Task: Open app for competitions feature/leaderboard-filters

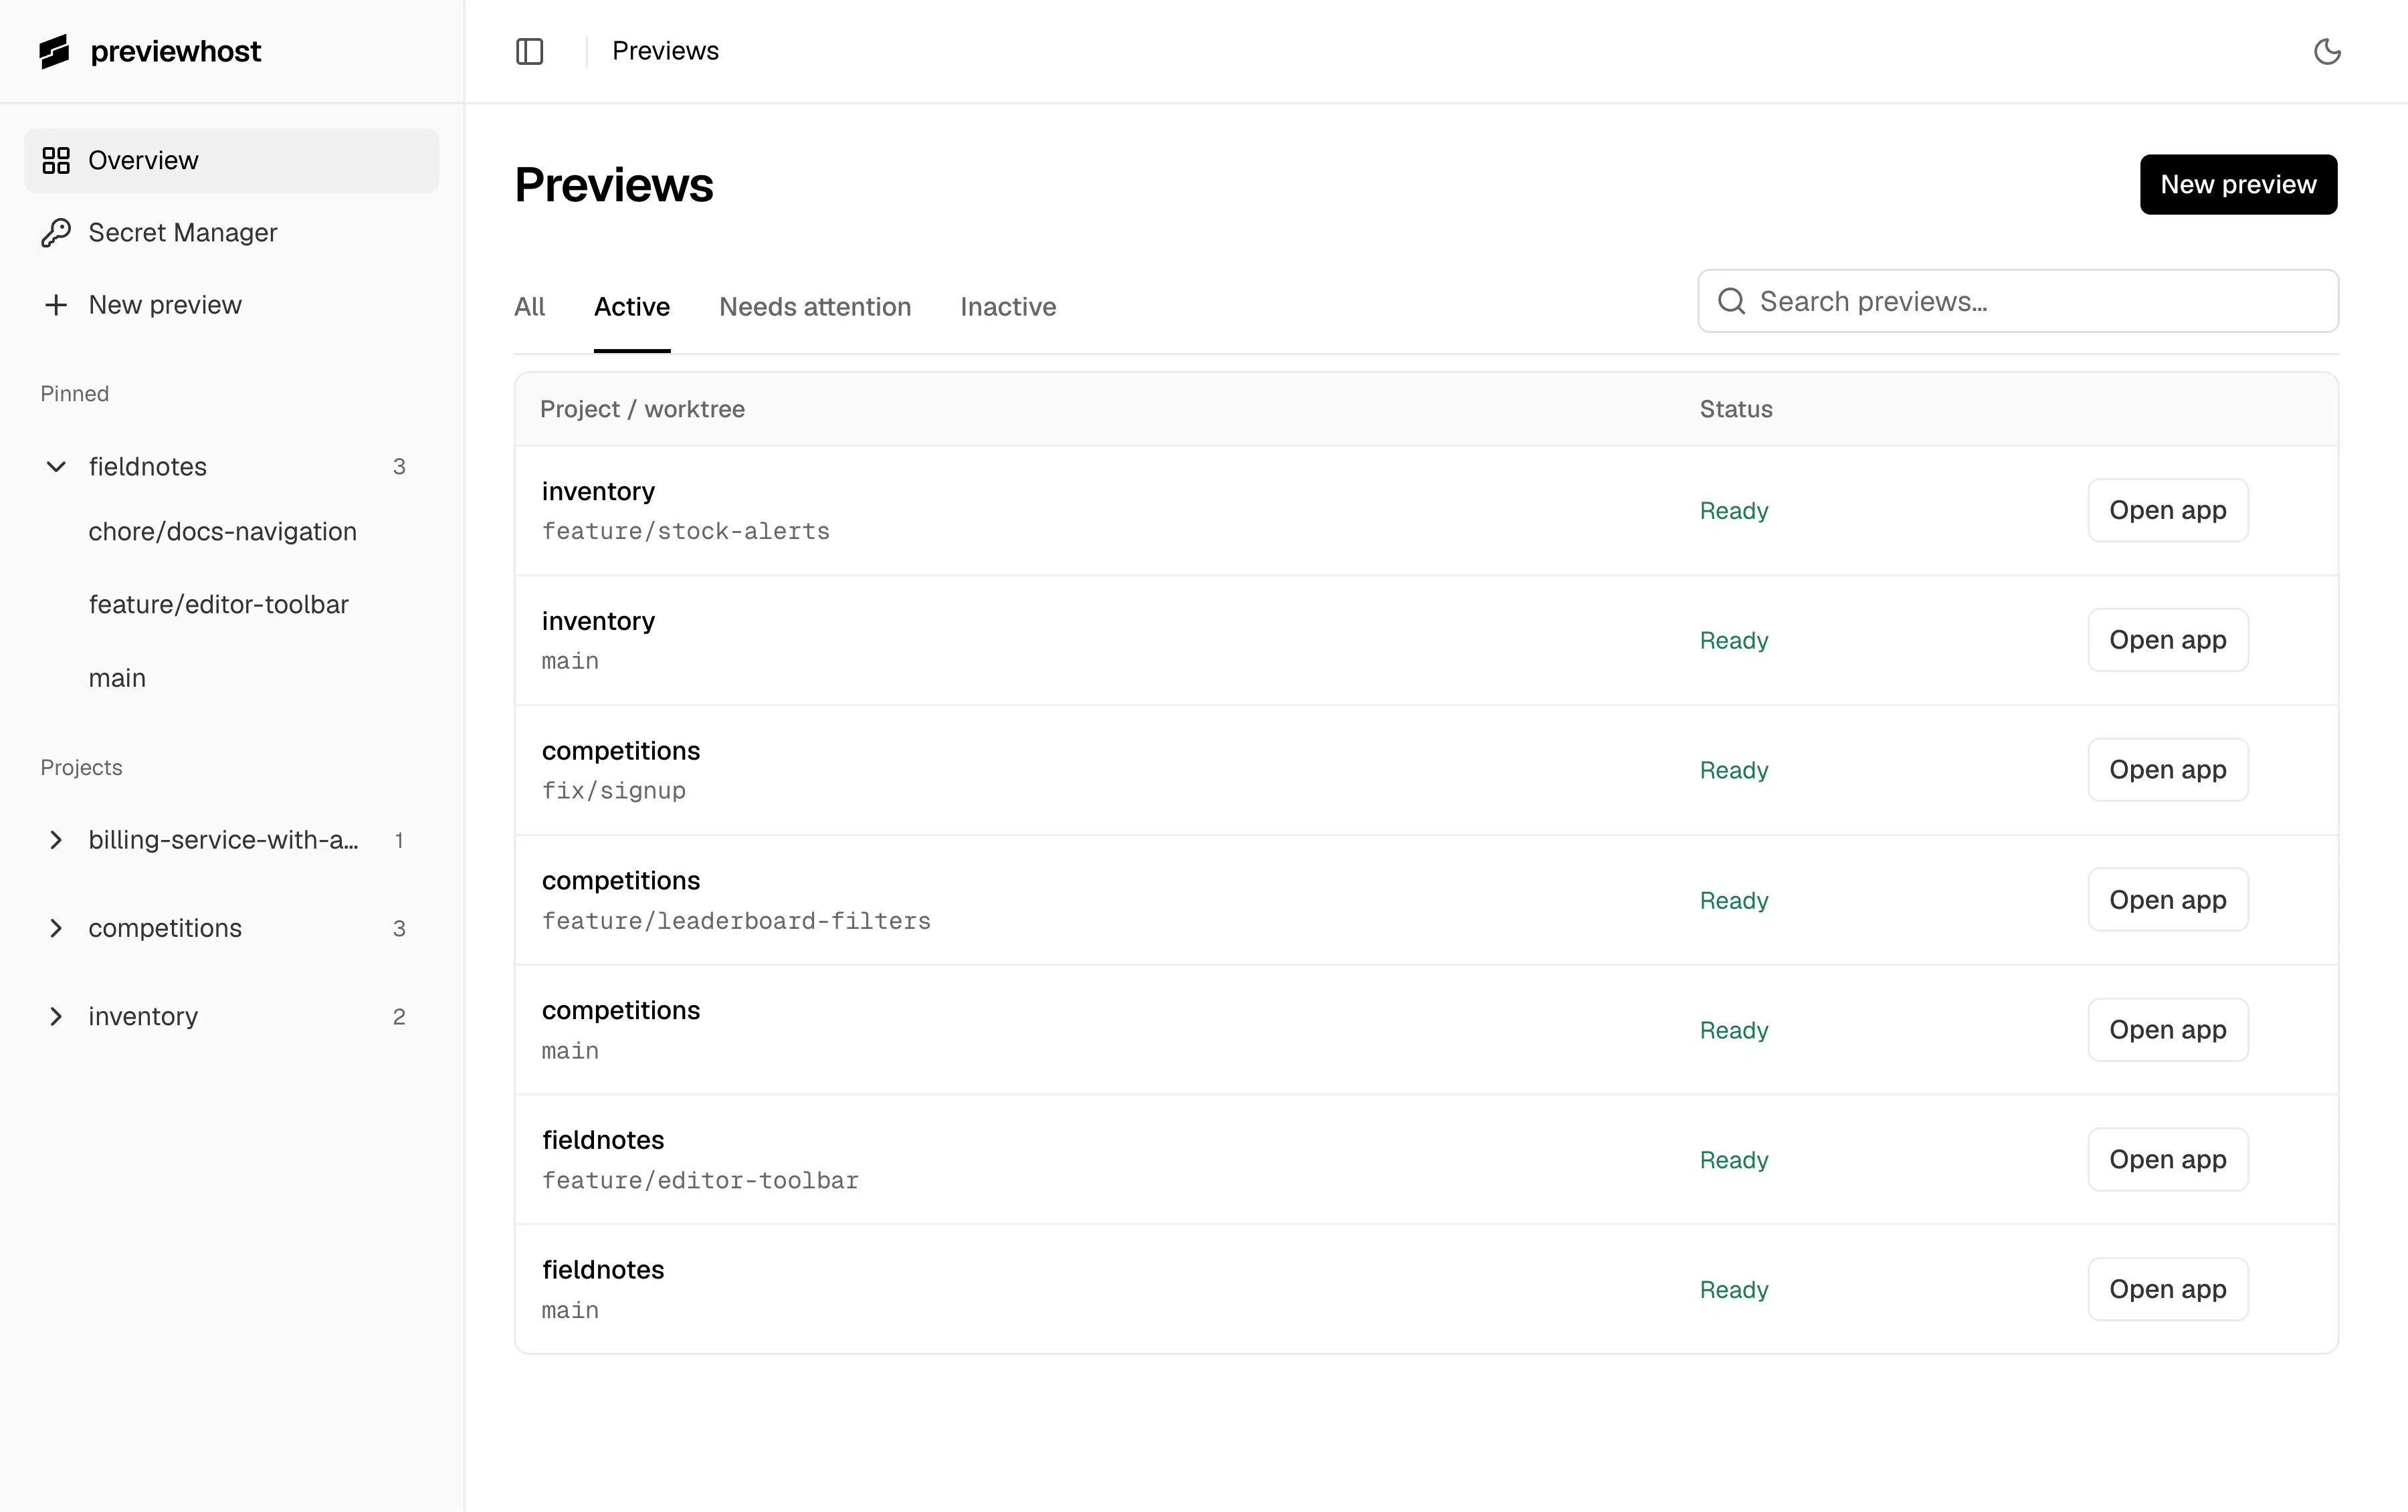Action: tap(2167, 900)
